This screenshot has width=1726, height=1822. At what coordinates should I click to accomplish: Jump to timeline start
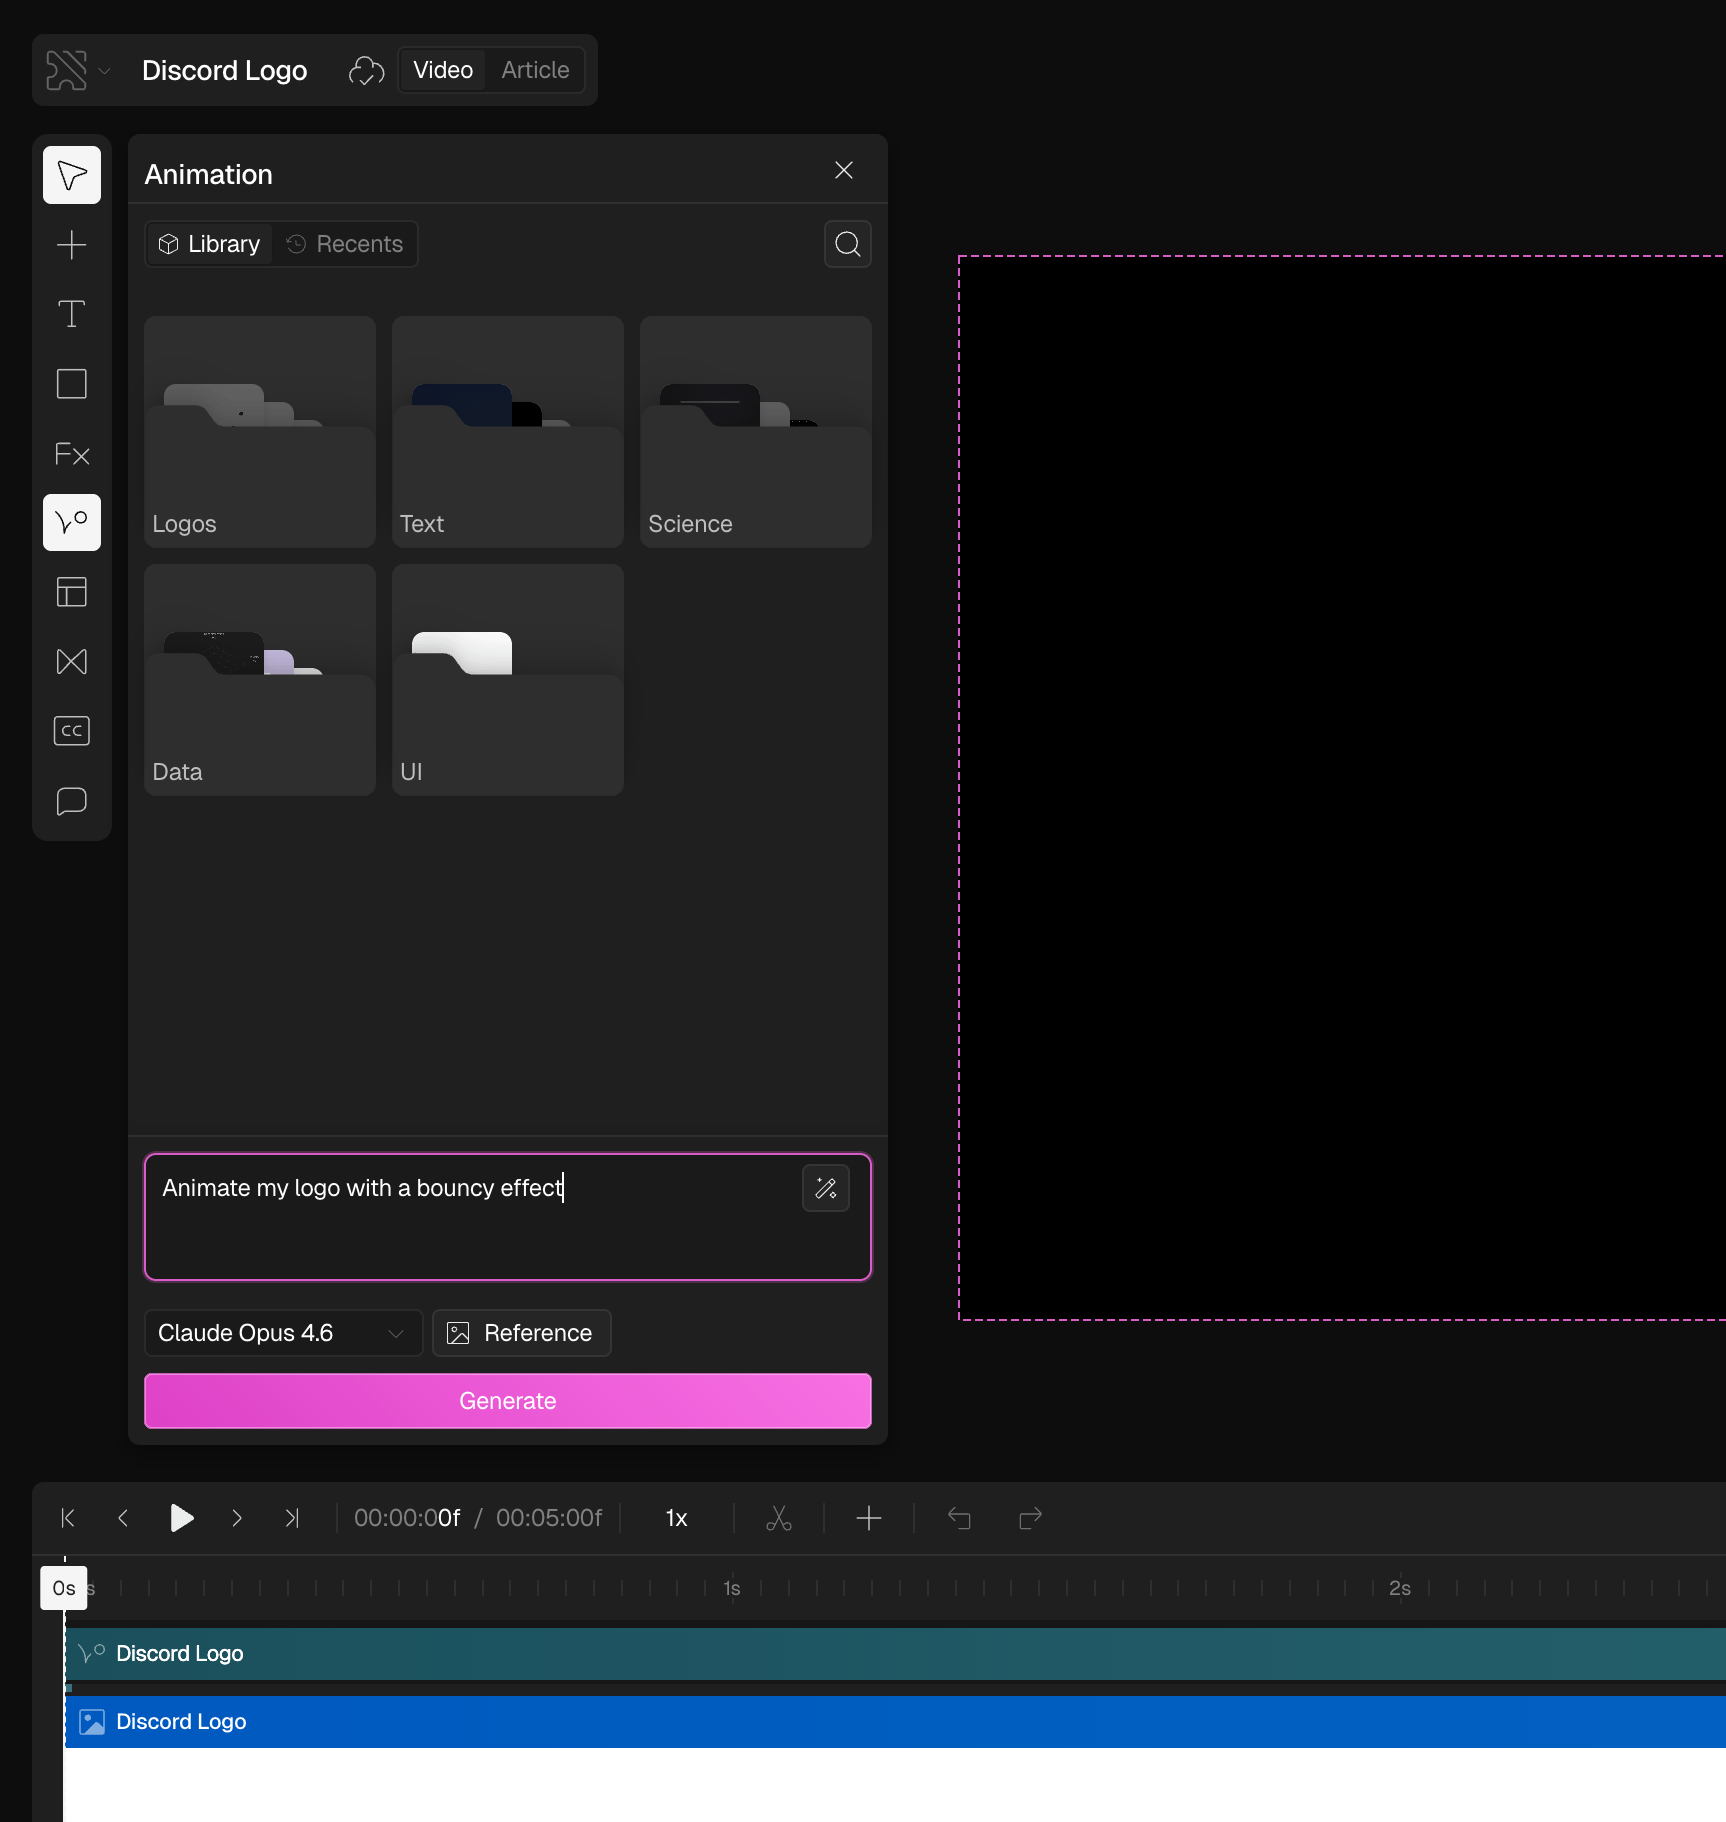[x=68, y=1518]
